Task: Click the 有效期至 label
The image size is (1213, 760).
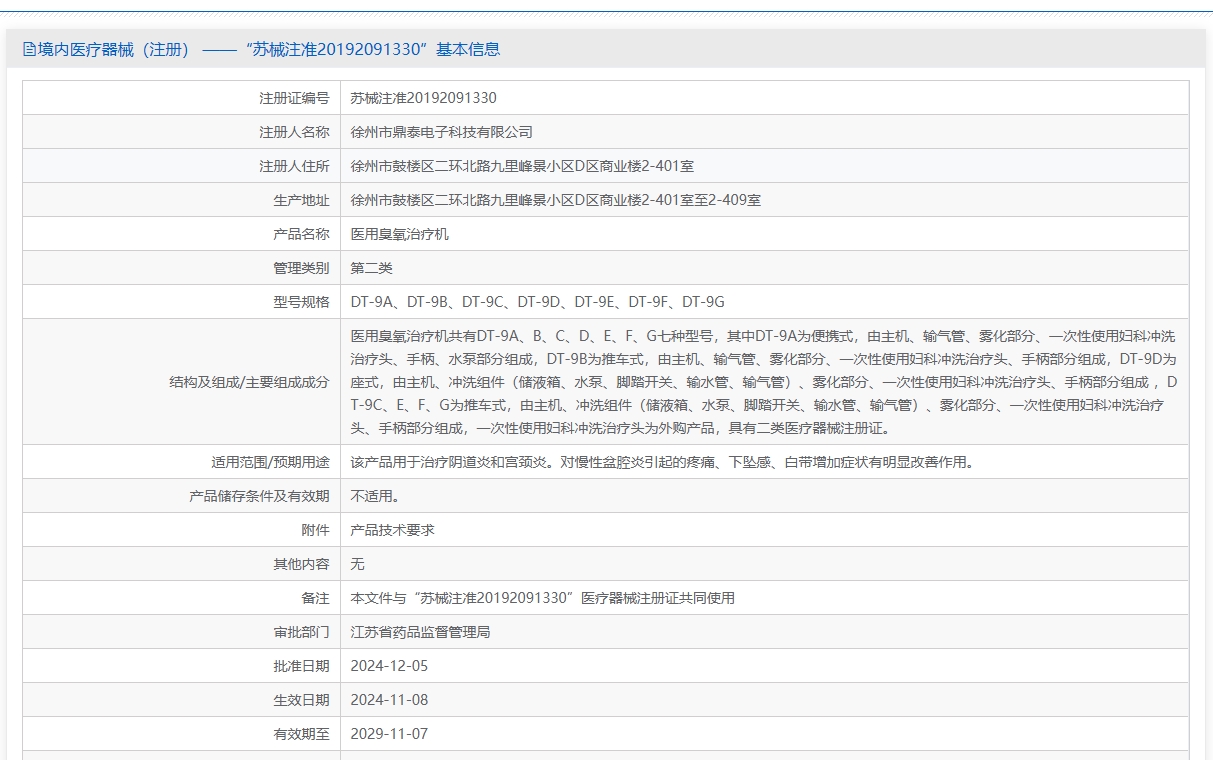Action: 301,734
